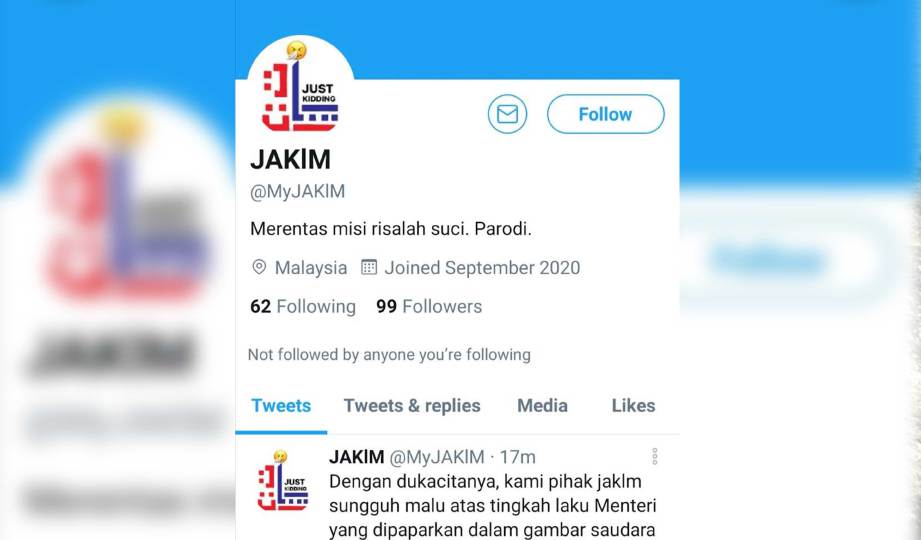
Task: Click the Malaysia location pin icon
Action: pyautogui.click(x=258, y=267)
